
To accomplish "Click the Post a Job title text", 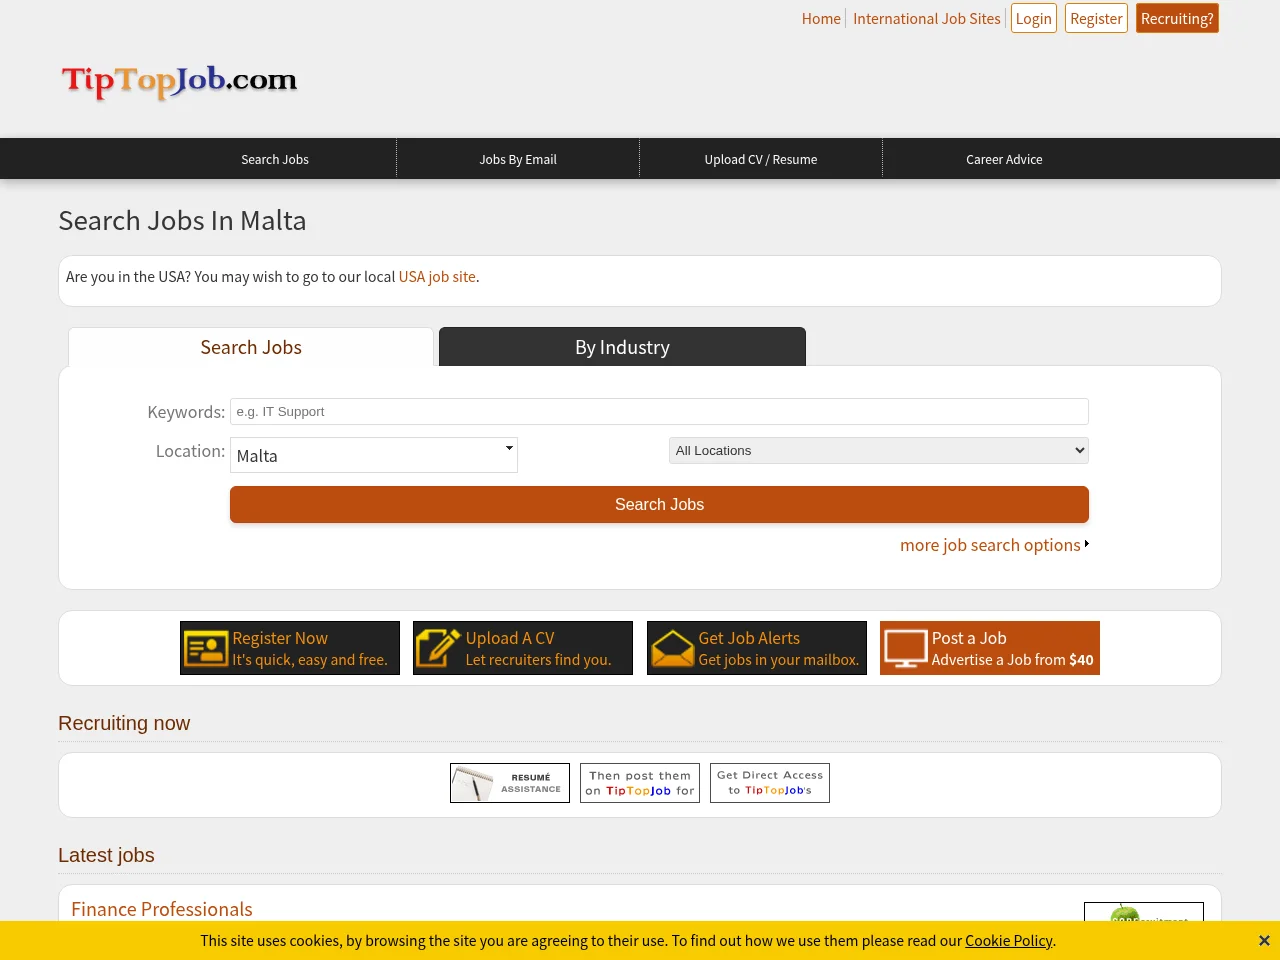I will (969, 638).
